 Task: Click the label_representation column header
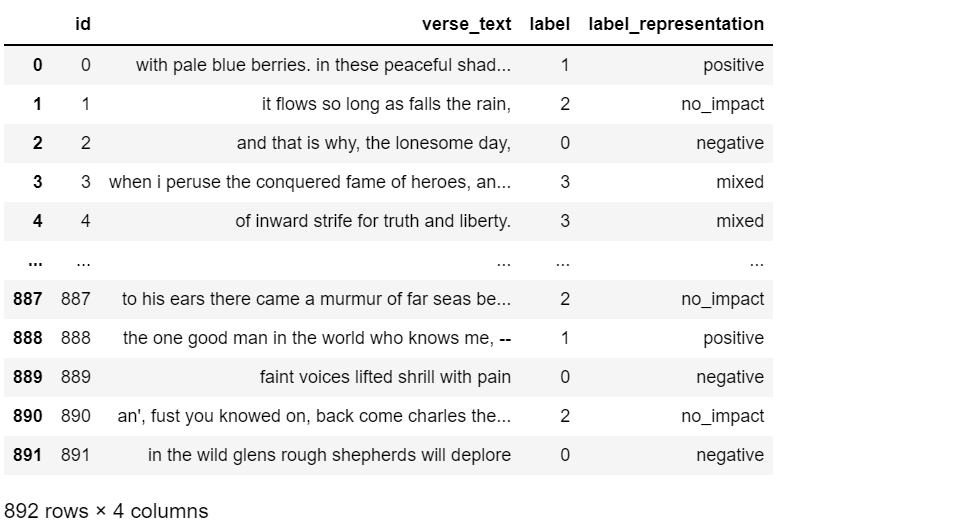coord(676,24)
